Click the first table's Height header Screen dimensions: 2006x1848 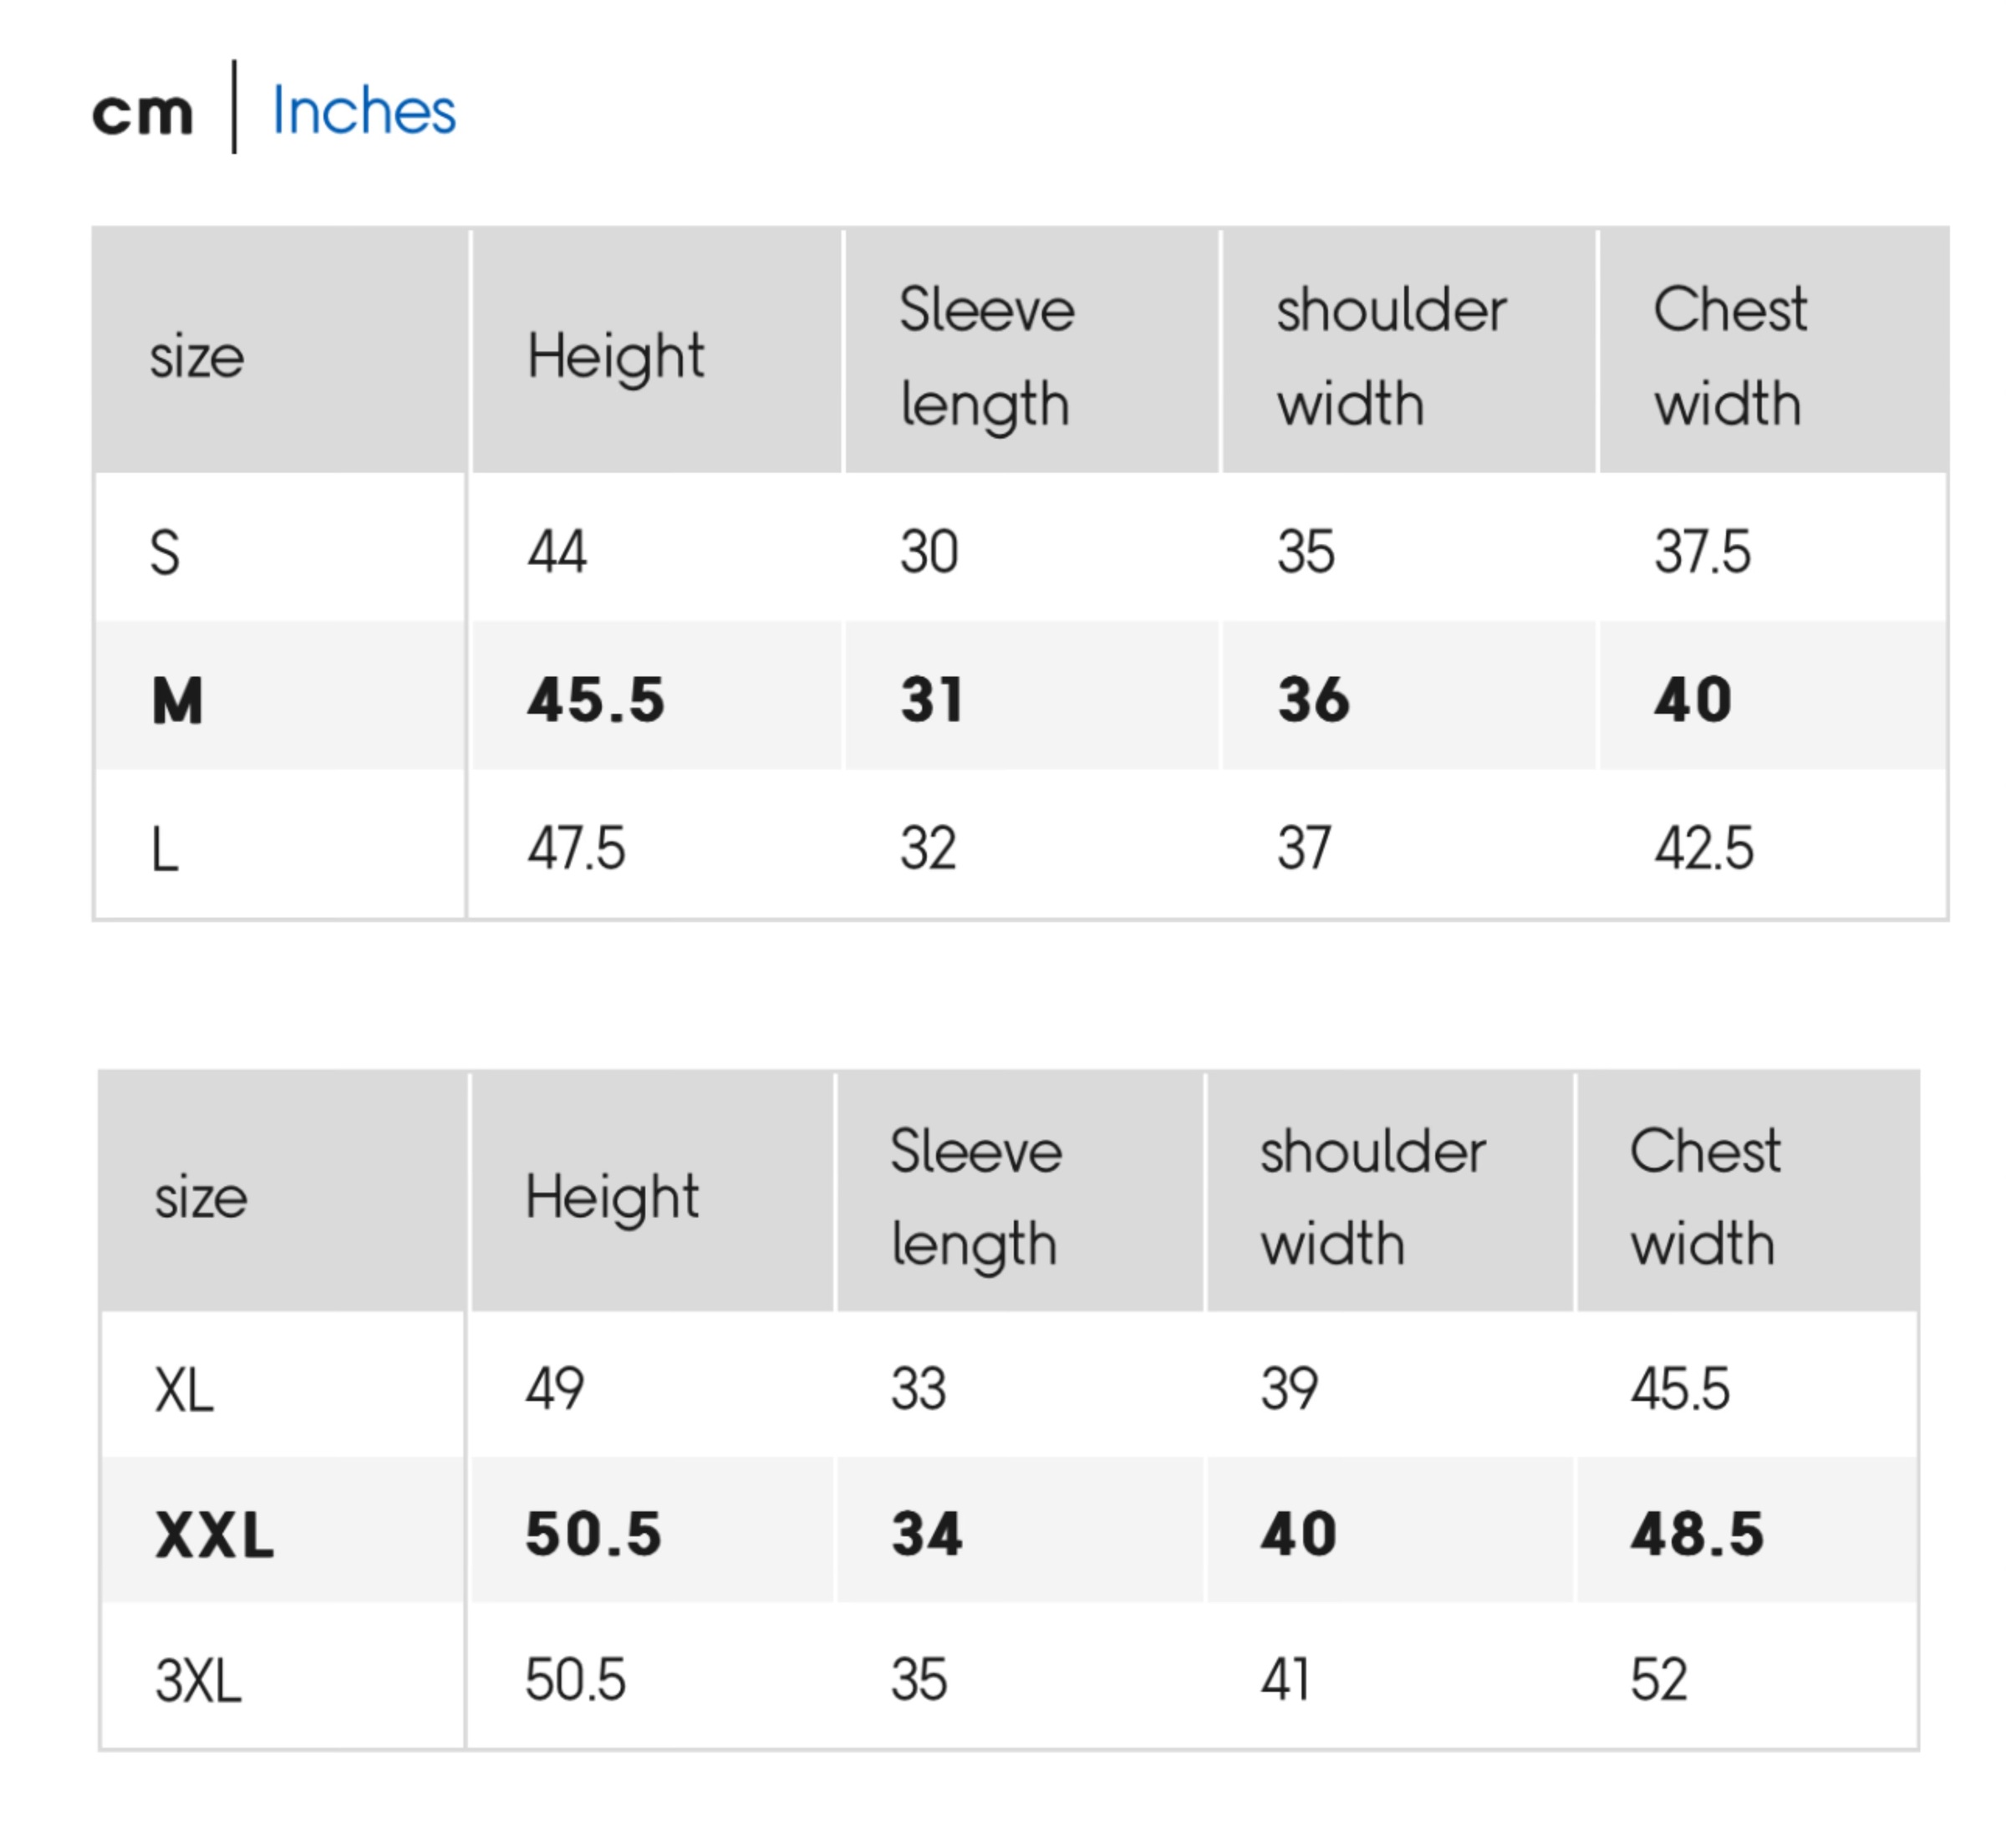click(615, 358)
